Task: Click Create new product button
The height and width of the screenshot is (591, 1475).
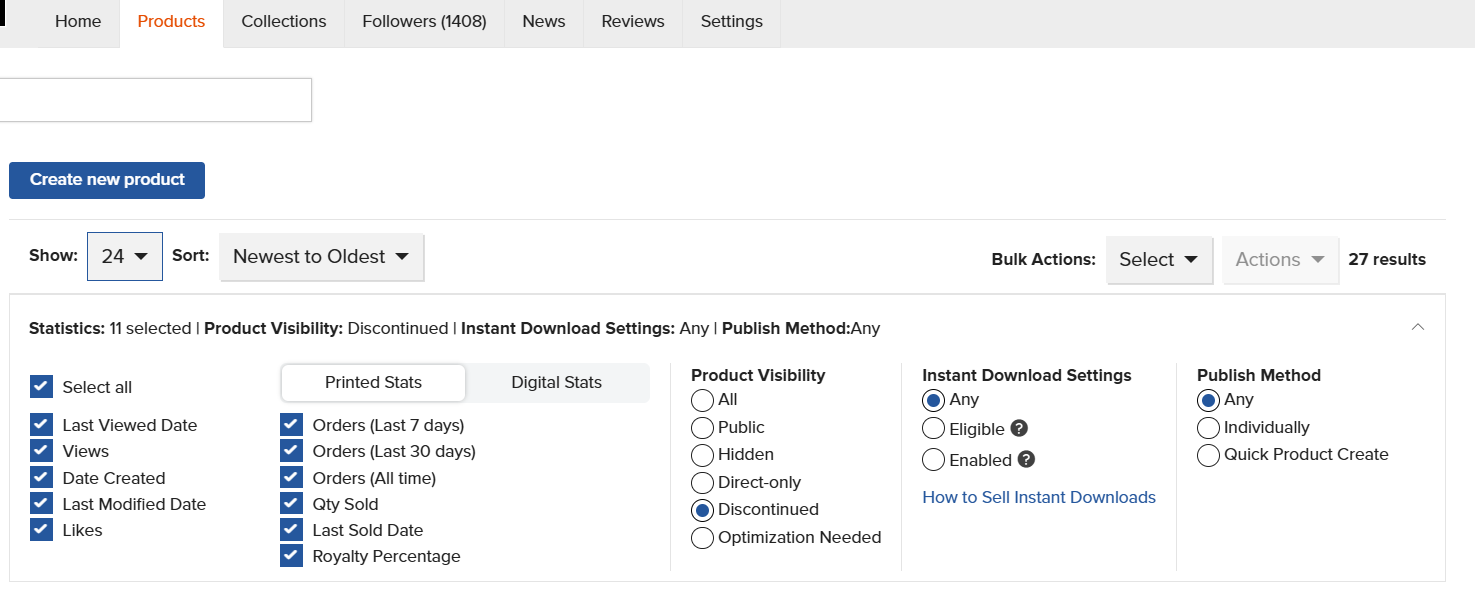Action: click(x=107, y=180)
